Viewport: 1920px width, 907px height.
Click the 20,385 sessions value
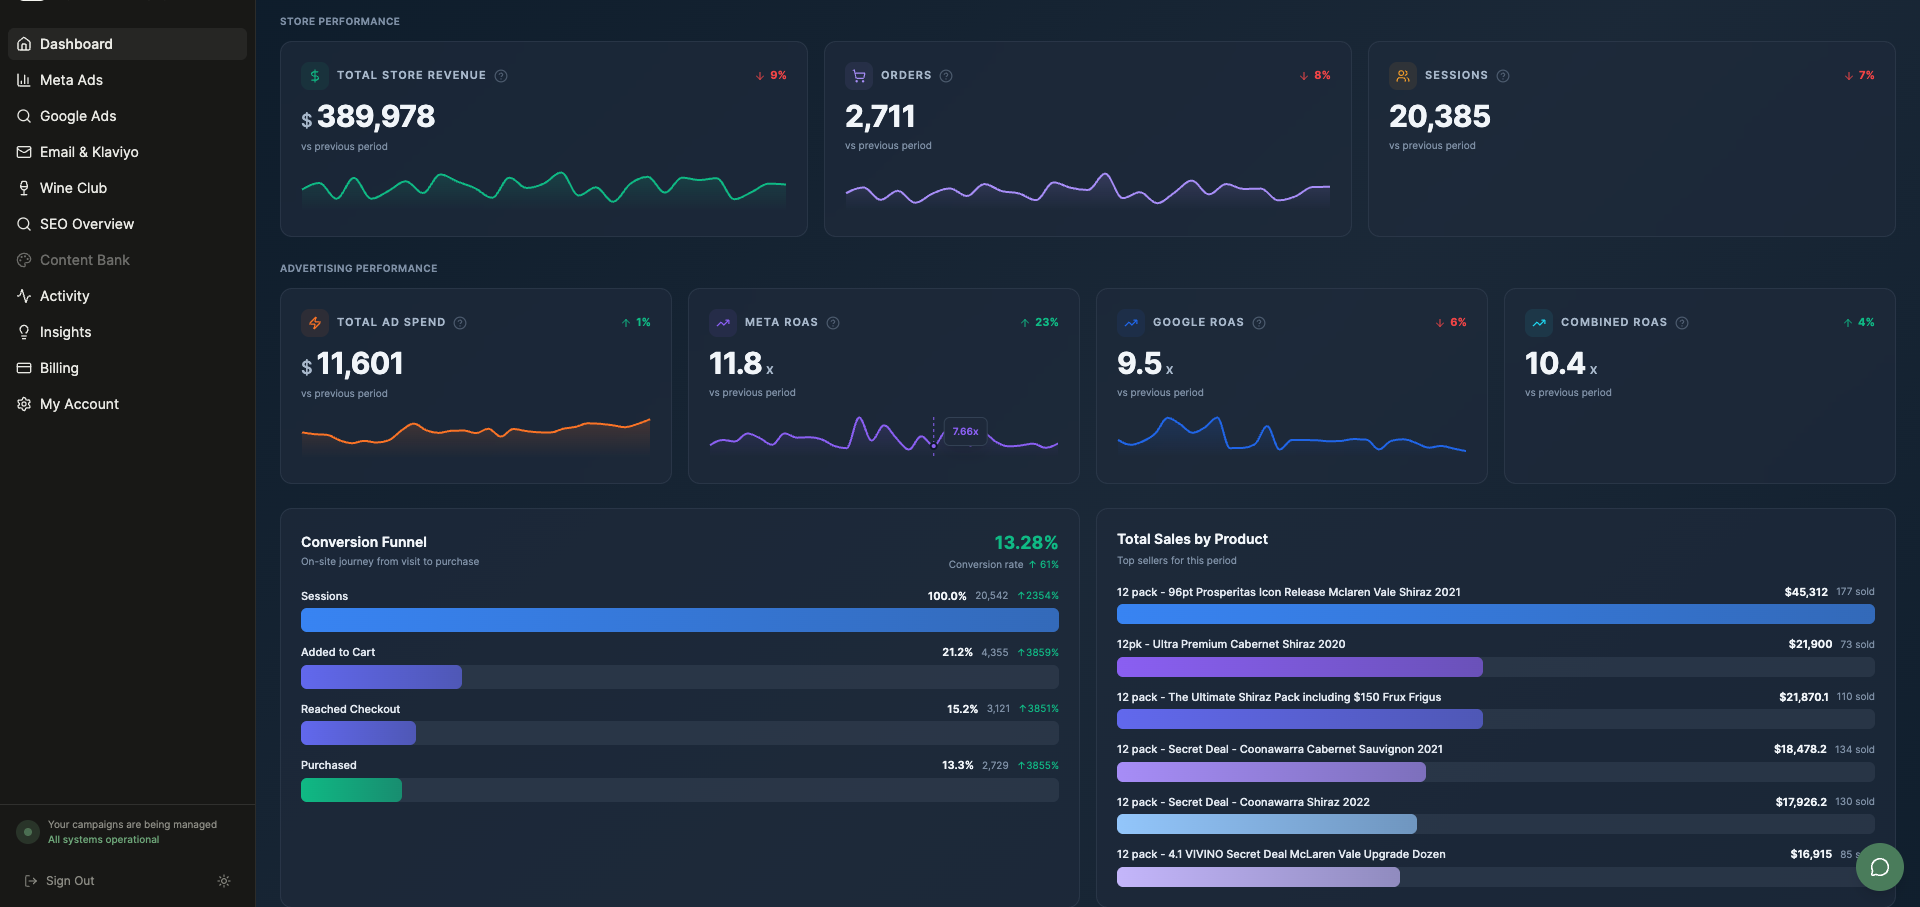[1440, 117]
